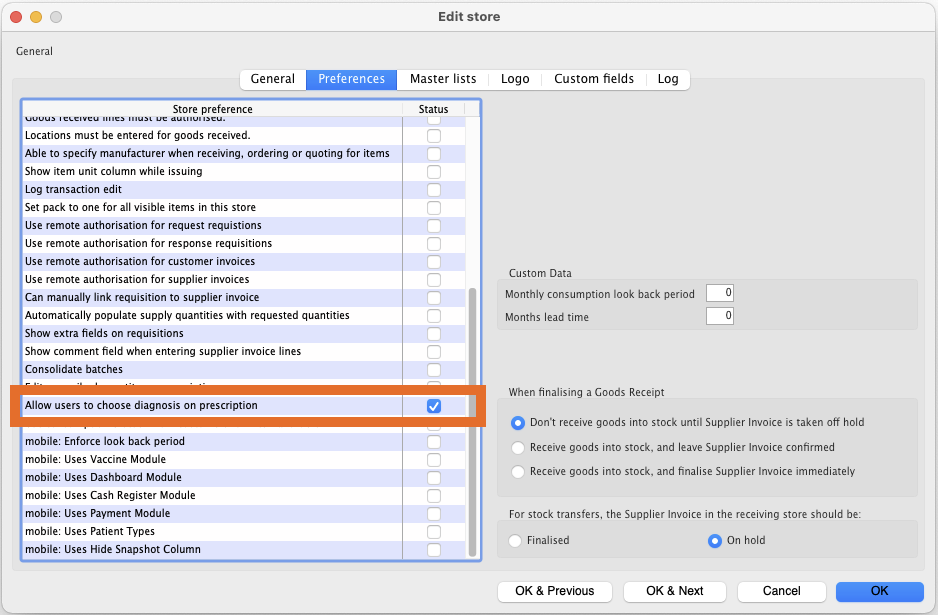Tick Show item unit column while issuing
Screen dimensions: 938x615
(x=434, y=172)
